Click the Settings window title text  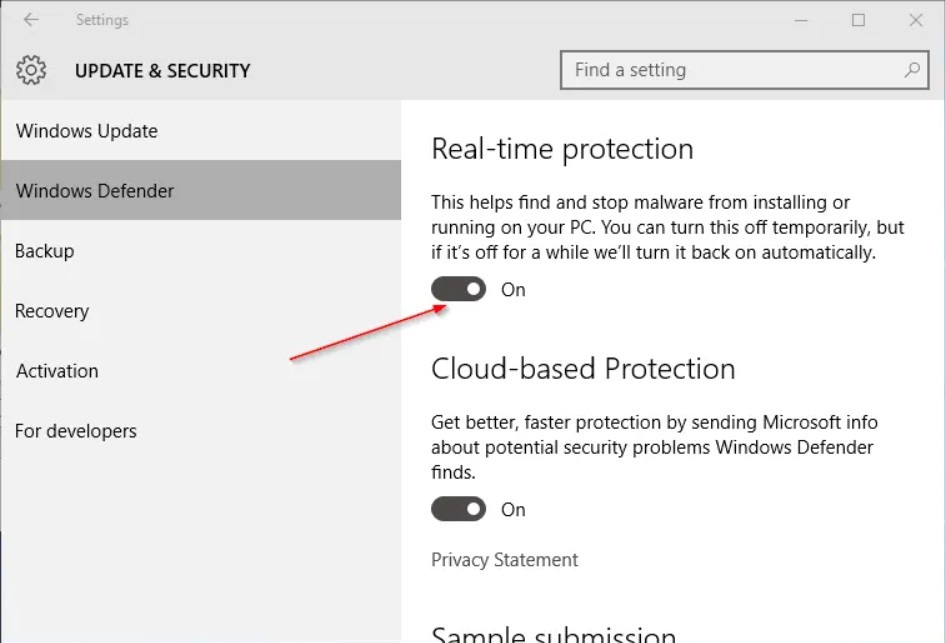pos(102,20)
